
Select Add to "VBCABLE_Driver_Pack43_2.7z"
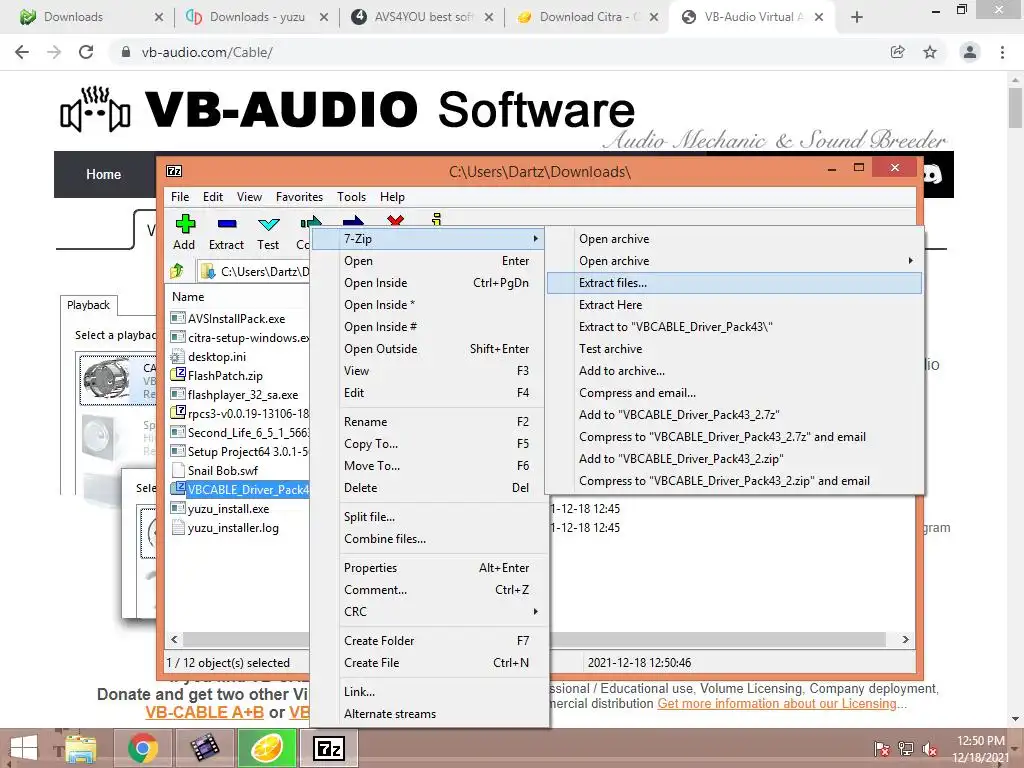click(734, 415)
